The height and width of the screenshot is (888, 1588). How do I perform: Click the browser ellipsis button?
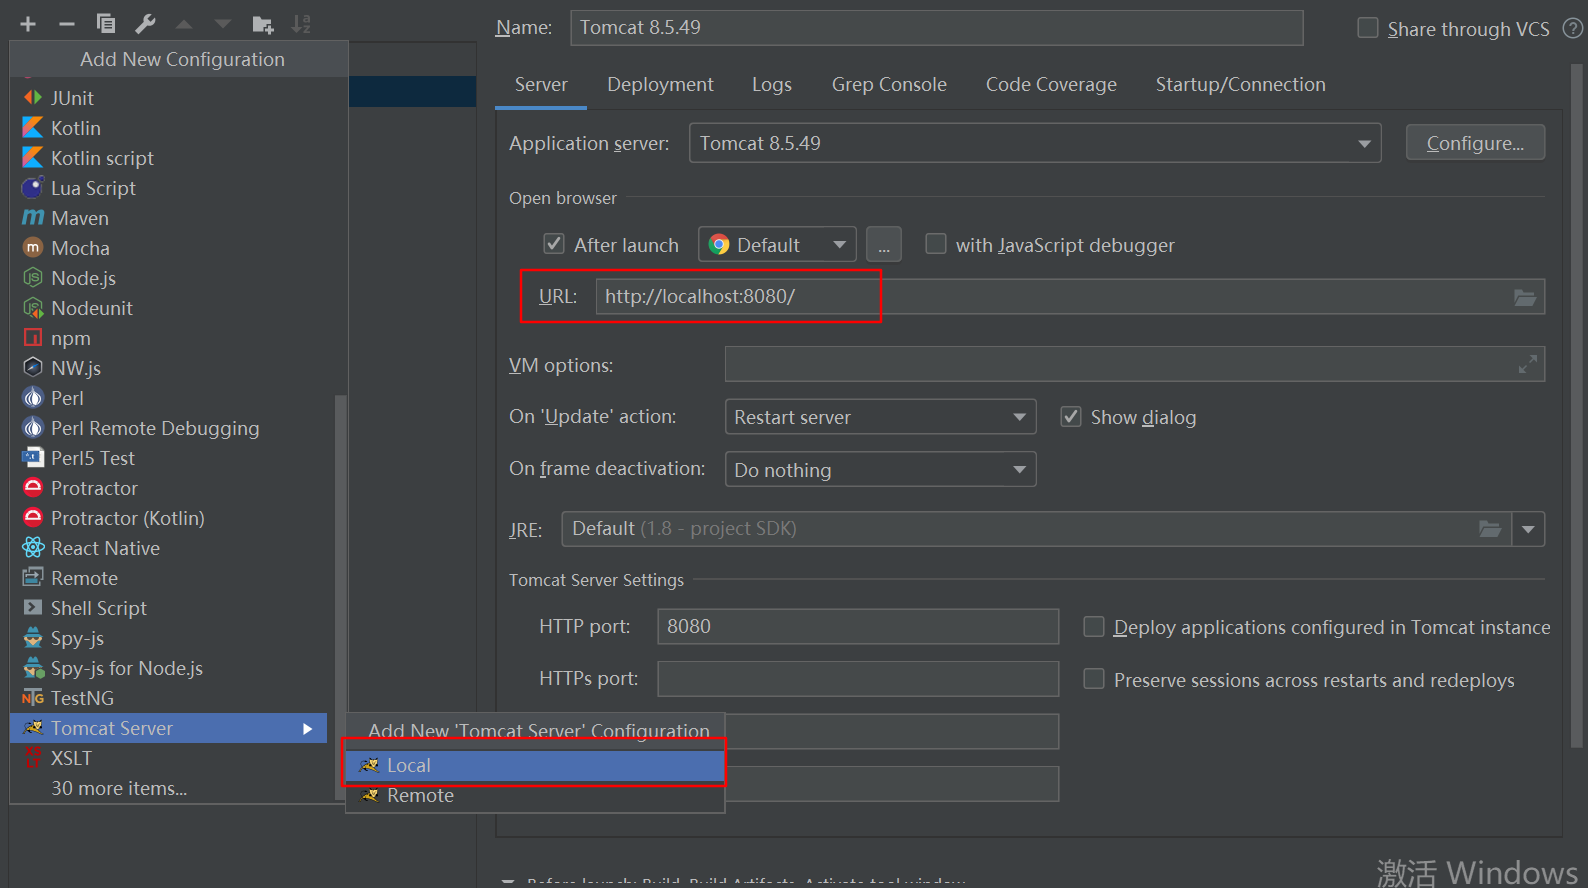(x=884, y=244)
